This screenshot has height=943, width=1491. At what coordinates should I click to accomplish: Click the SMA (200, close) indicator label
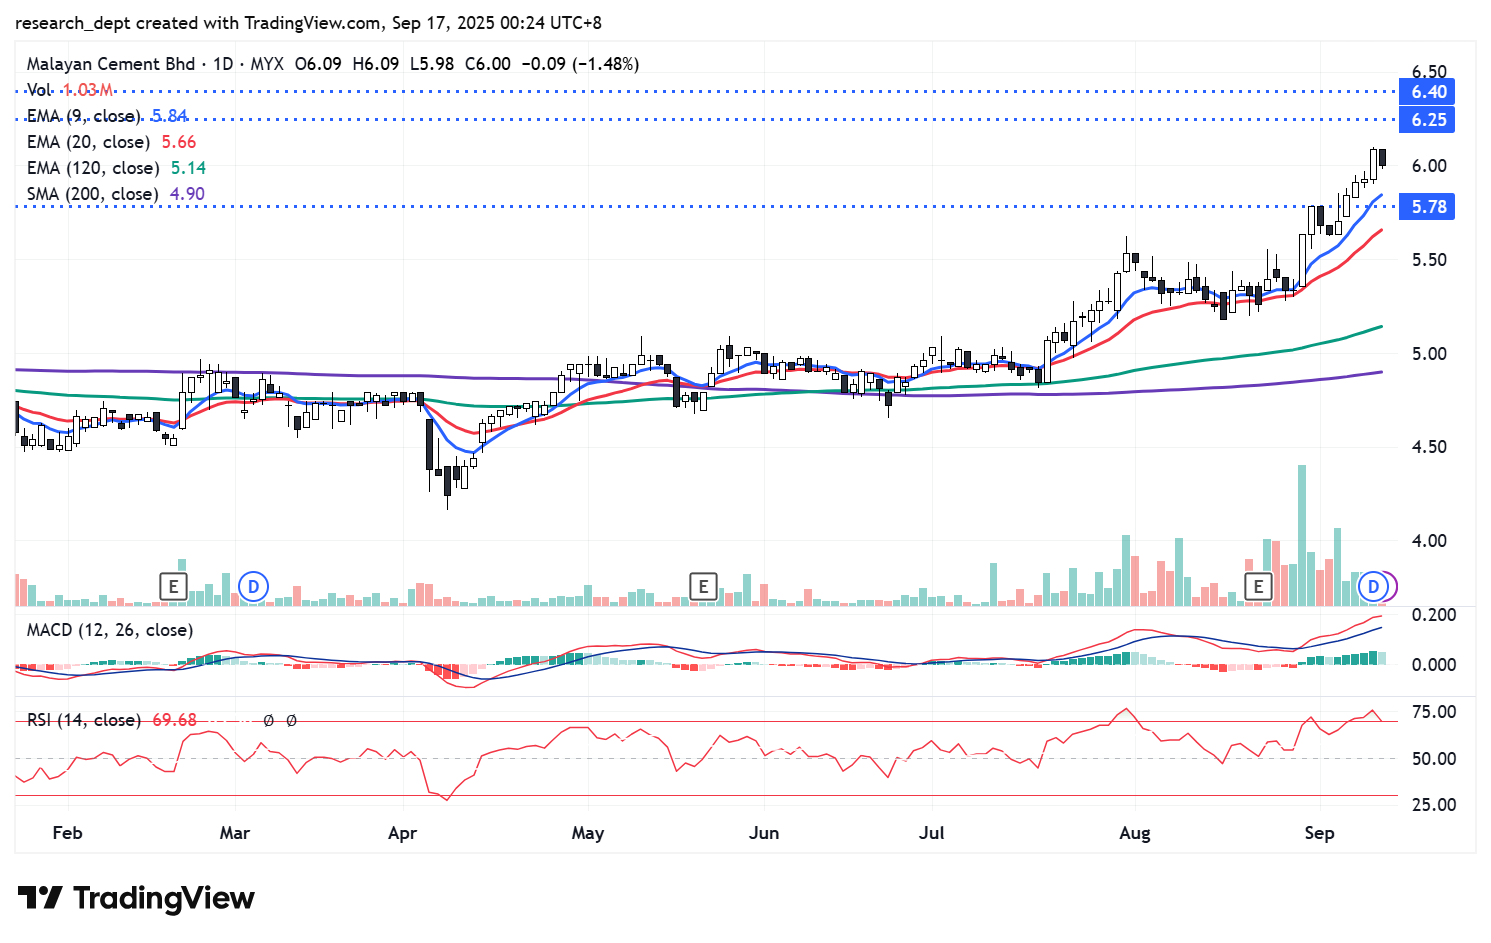pyautogui.click(x=93, y=194)
